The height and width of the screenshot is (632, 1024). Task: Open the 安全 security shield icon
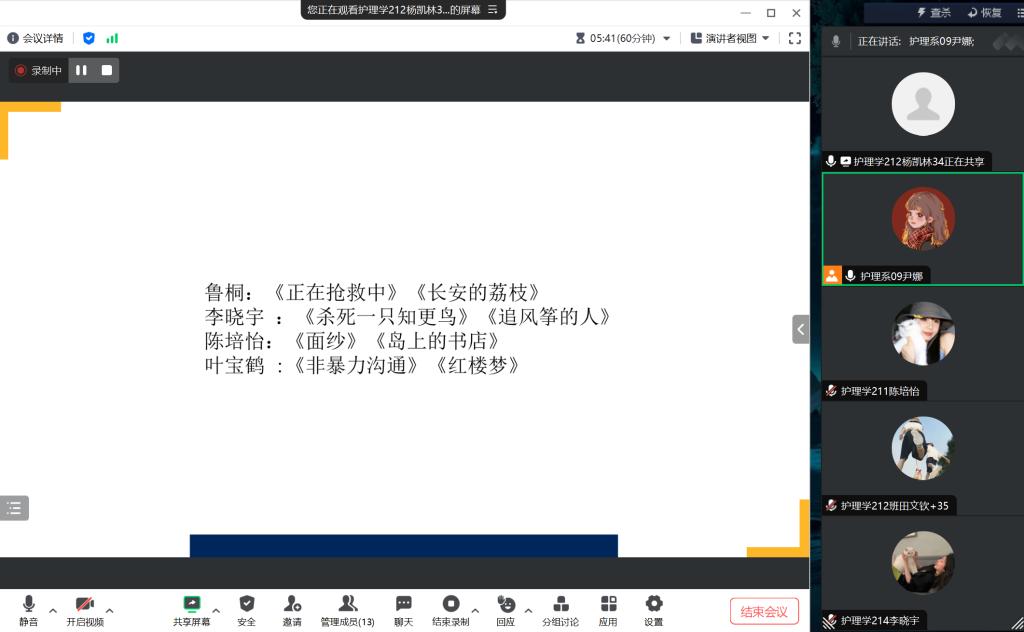[246, 609]
